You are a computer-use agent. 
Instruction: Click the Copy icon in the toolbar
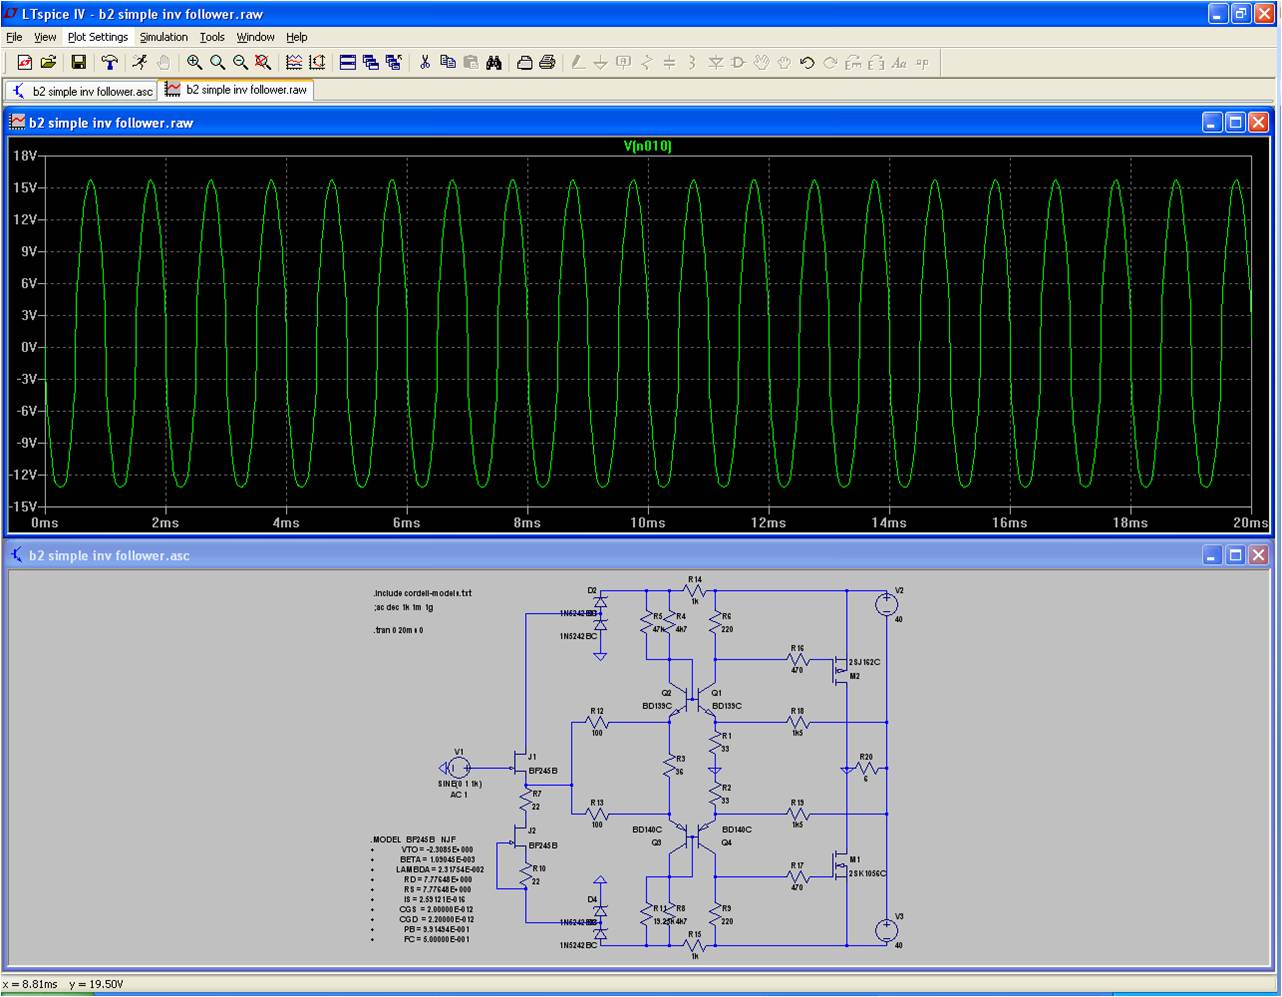click(x=448, y=62)
